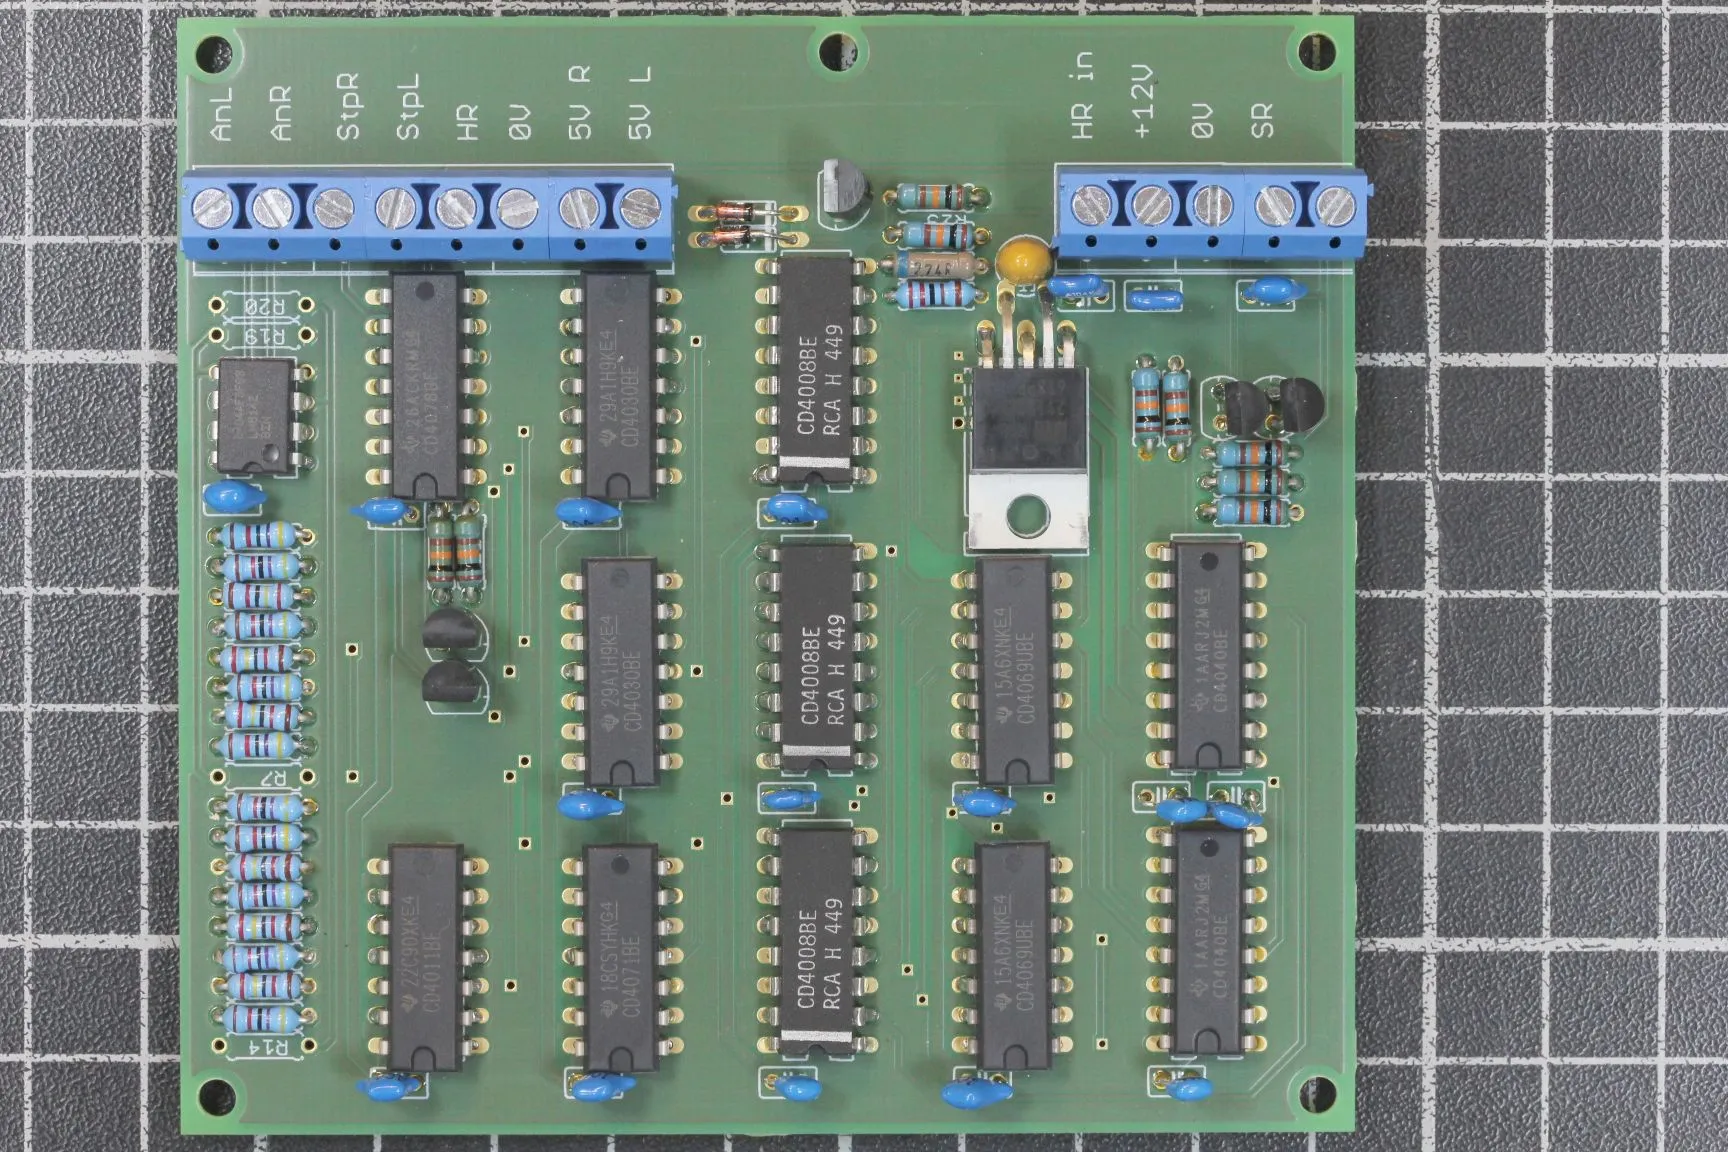Click the voltage regulator's metal tab hole
The height and width of the screenshot is (1152, 1728).
pos(1026,514)
